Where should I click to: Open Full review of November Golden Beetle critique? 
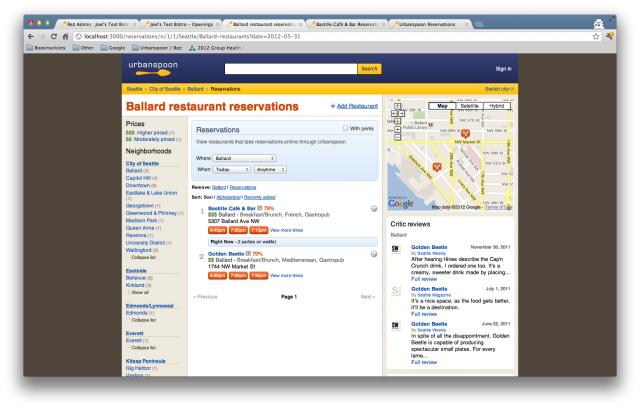(x=424, y=279)
